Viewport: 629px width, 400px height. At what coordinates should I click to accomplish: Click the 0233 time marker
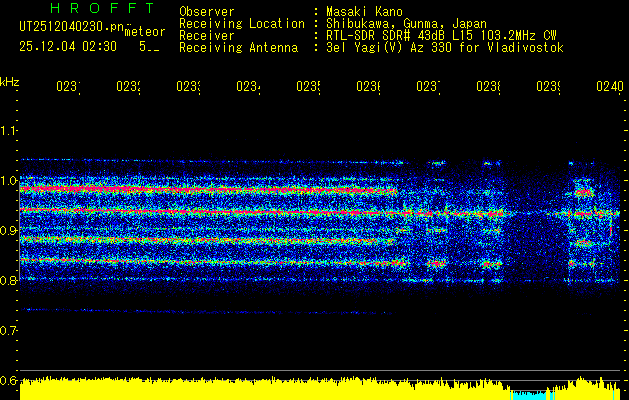189,87
